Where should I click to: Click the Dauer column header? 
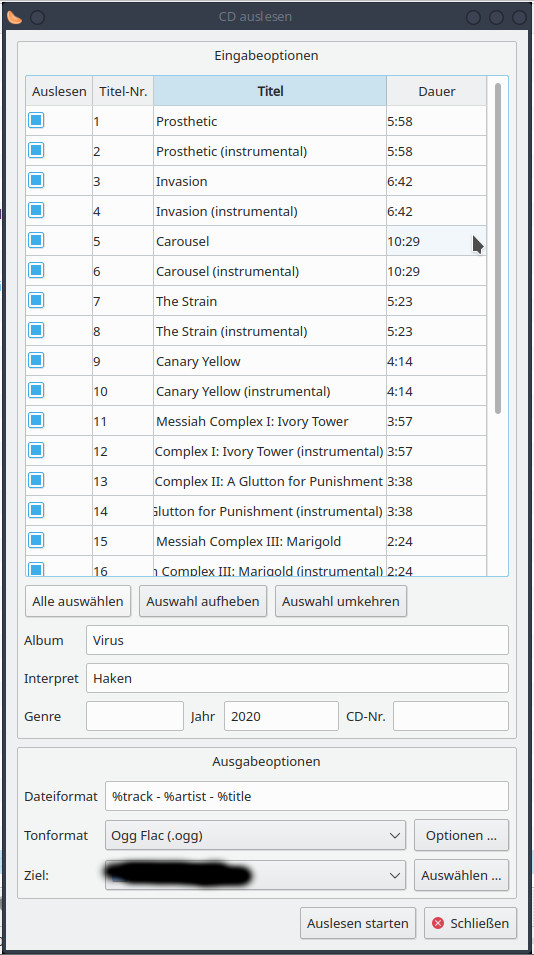point(437,91)
